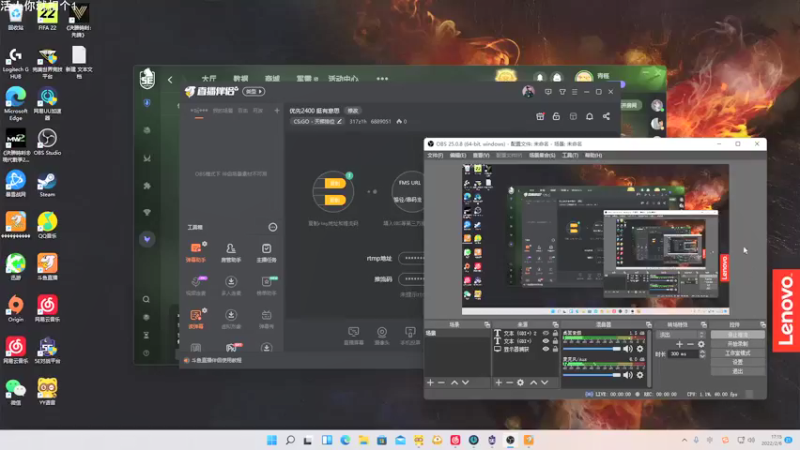Add a scene transition with plus icon

679,344
